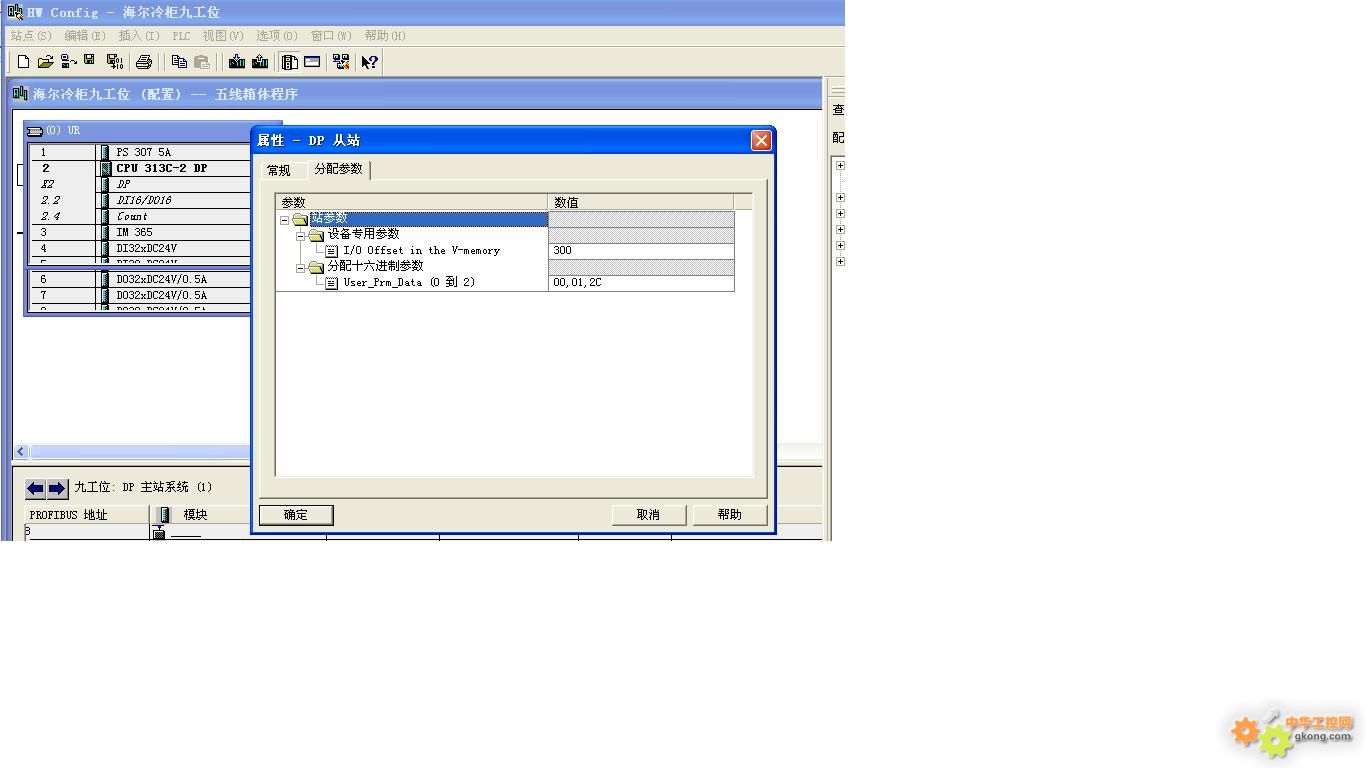Screen dimensions: 1366x768
Task: Click the 设备专用参数 folder icon
Action: coord(316,235)
